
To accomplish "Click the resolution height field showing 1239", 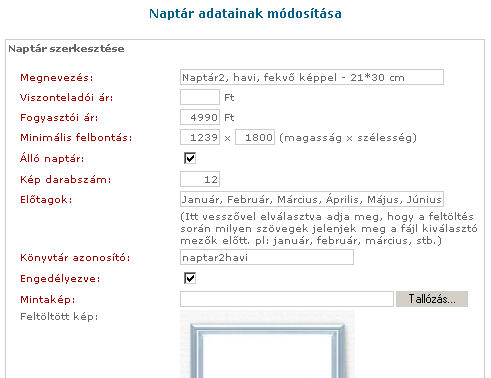I will click(200, 137).
